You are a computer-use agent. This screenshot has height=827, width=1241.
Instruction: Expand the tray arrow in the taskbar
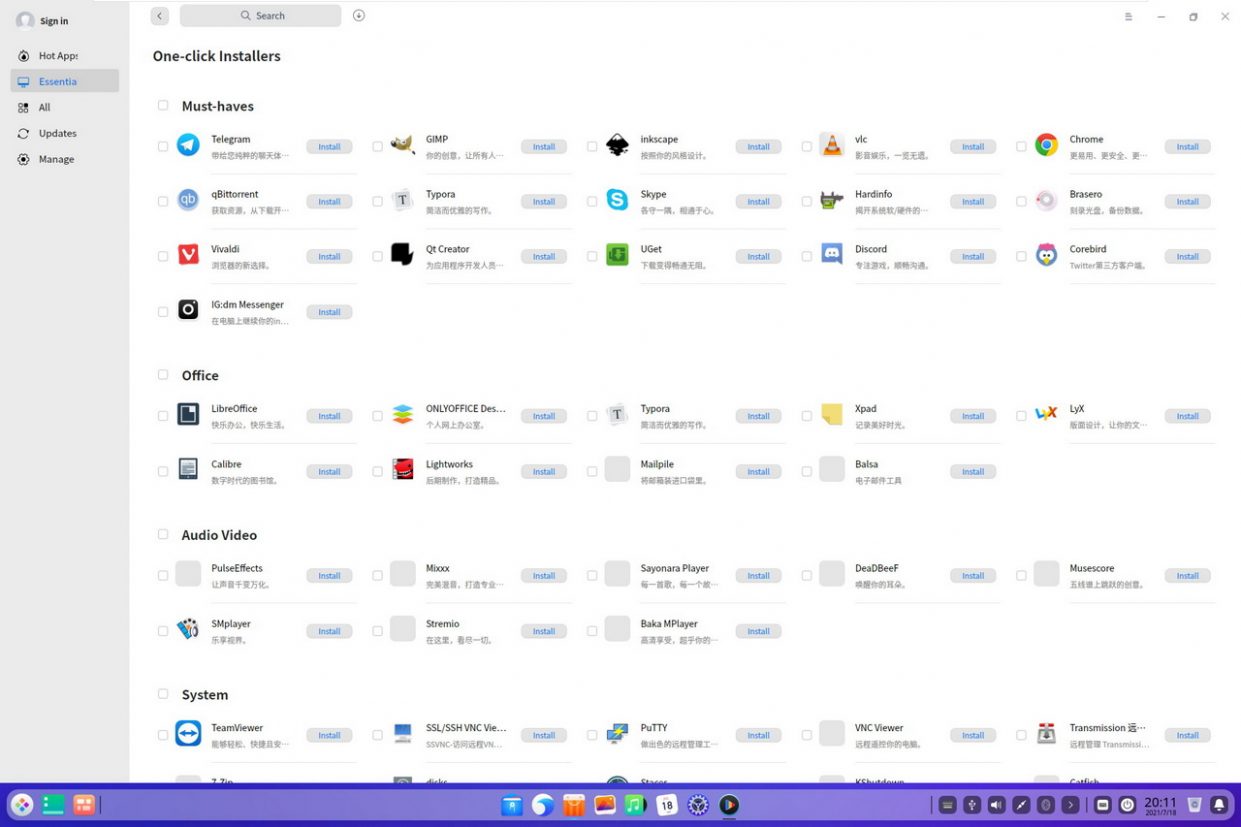(x=1070, y=805)
